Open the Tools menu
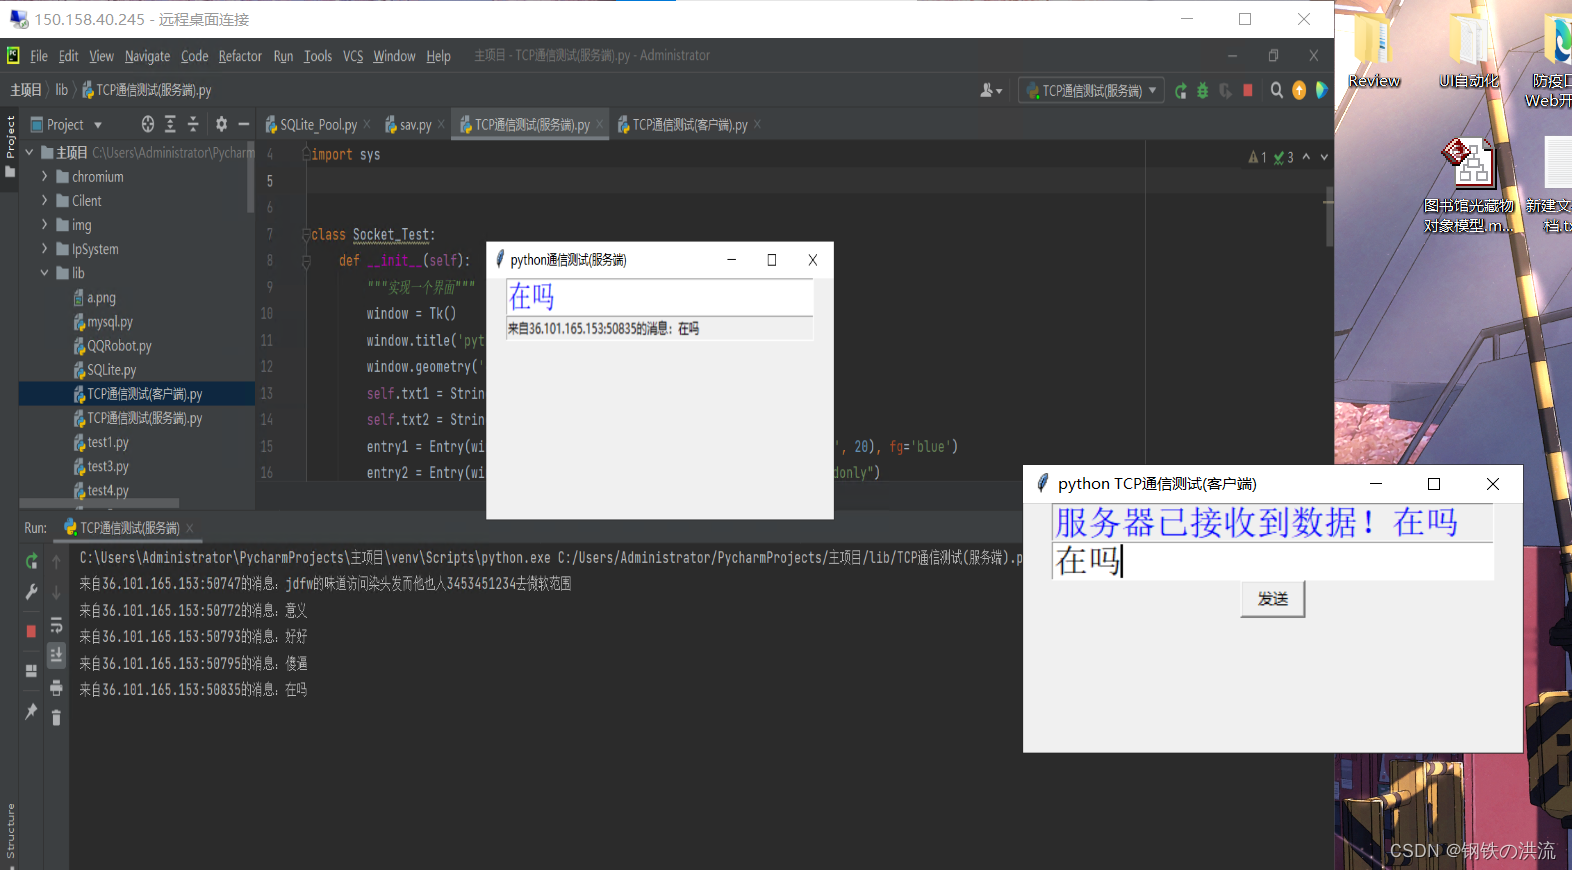1572x870 pixels. pyautogui.click(x=318, y=56)
